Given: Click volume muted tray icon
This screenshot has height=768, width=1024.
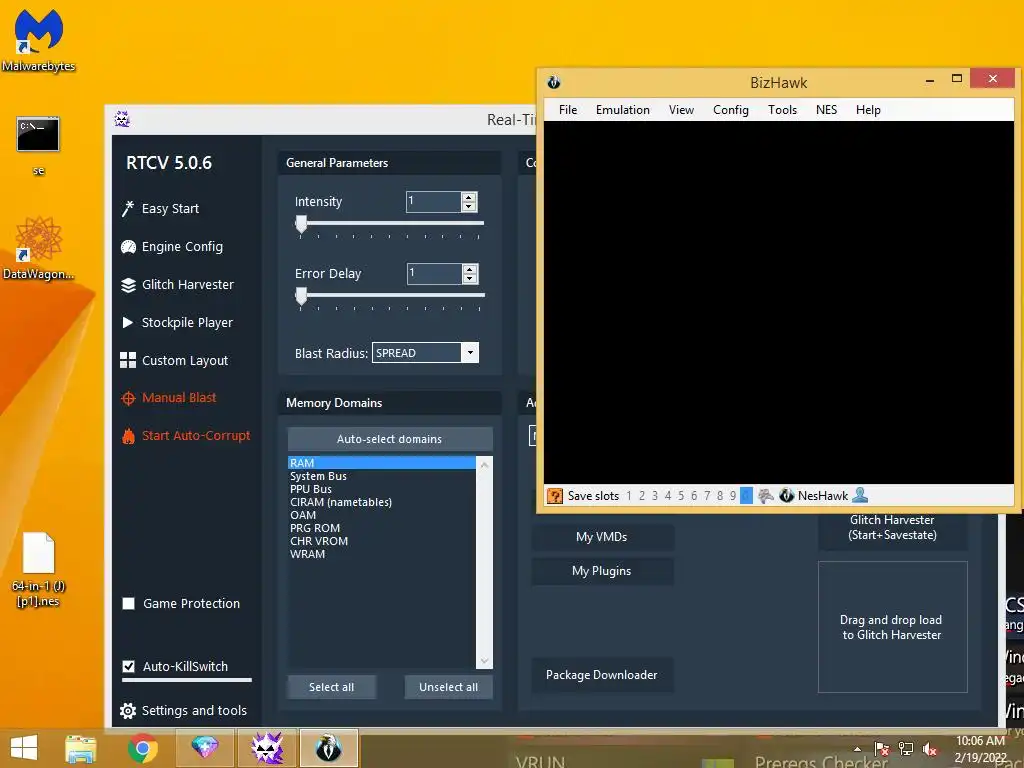Looking at the screenshot, I should click(x=929, y=749).
